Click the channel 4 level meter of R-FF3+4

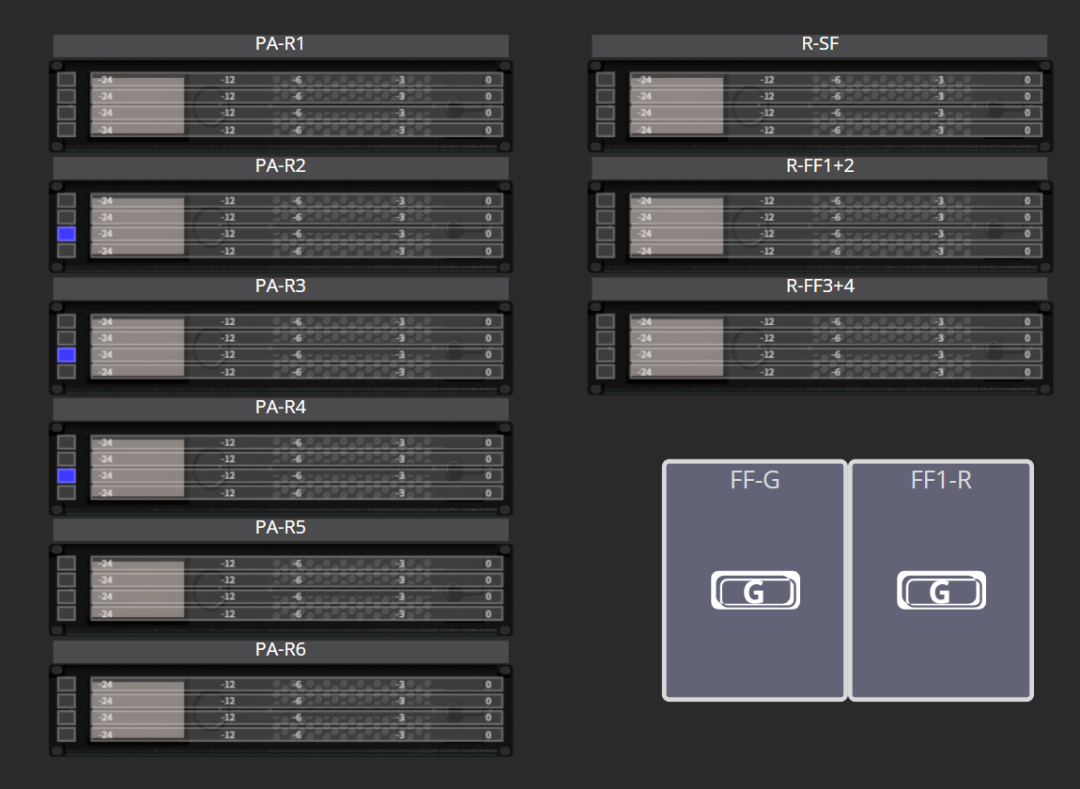[x=835, y=371]
